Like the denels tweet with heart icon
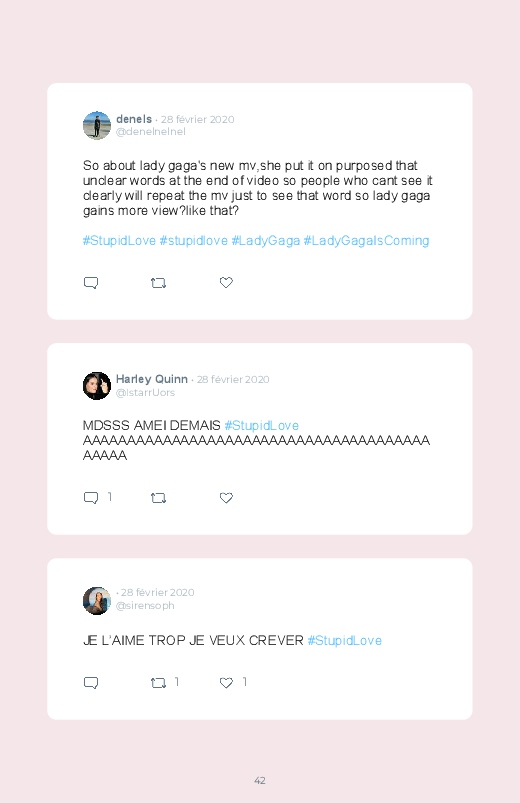Screen dimensions: 520x803 tap(226, 282)
